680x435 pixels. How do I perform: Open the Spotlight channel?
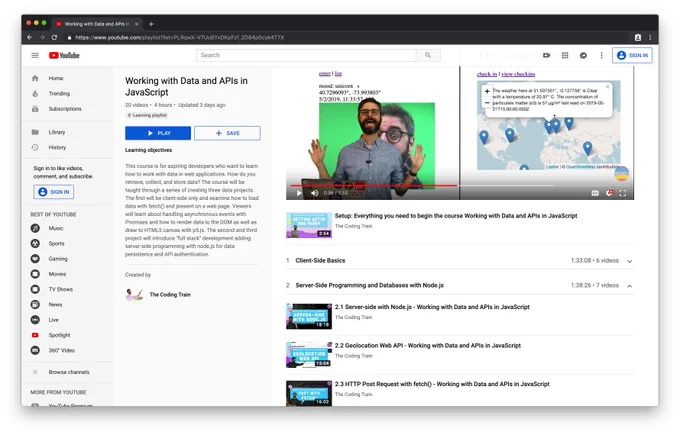(x=59, y=335)
